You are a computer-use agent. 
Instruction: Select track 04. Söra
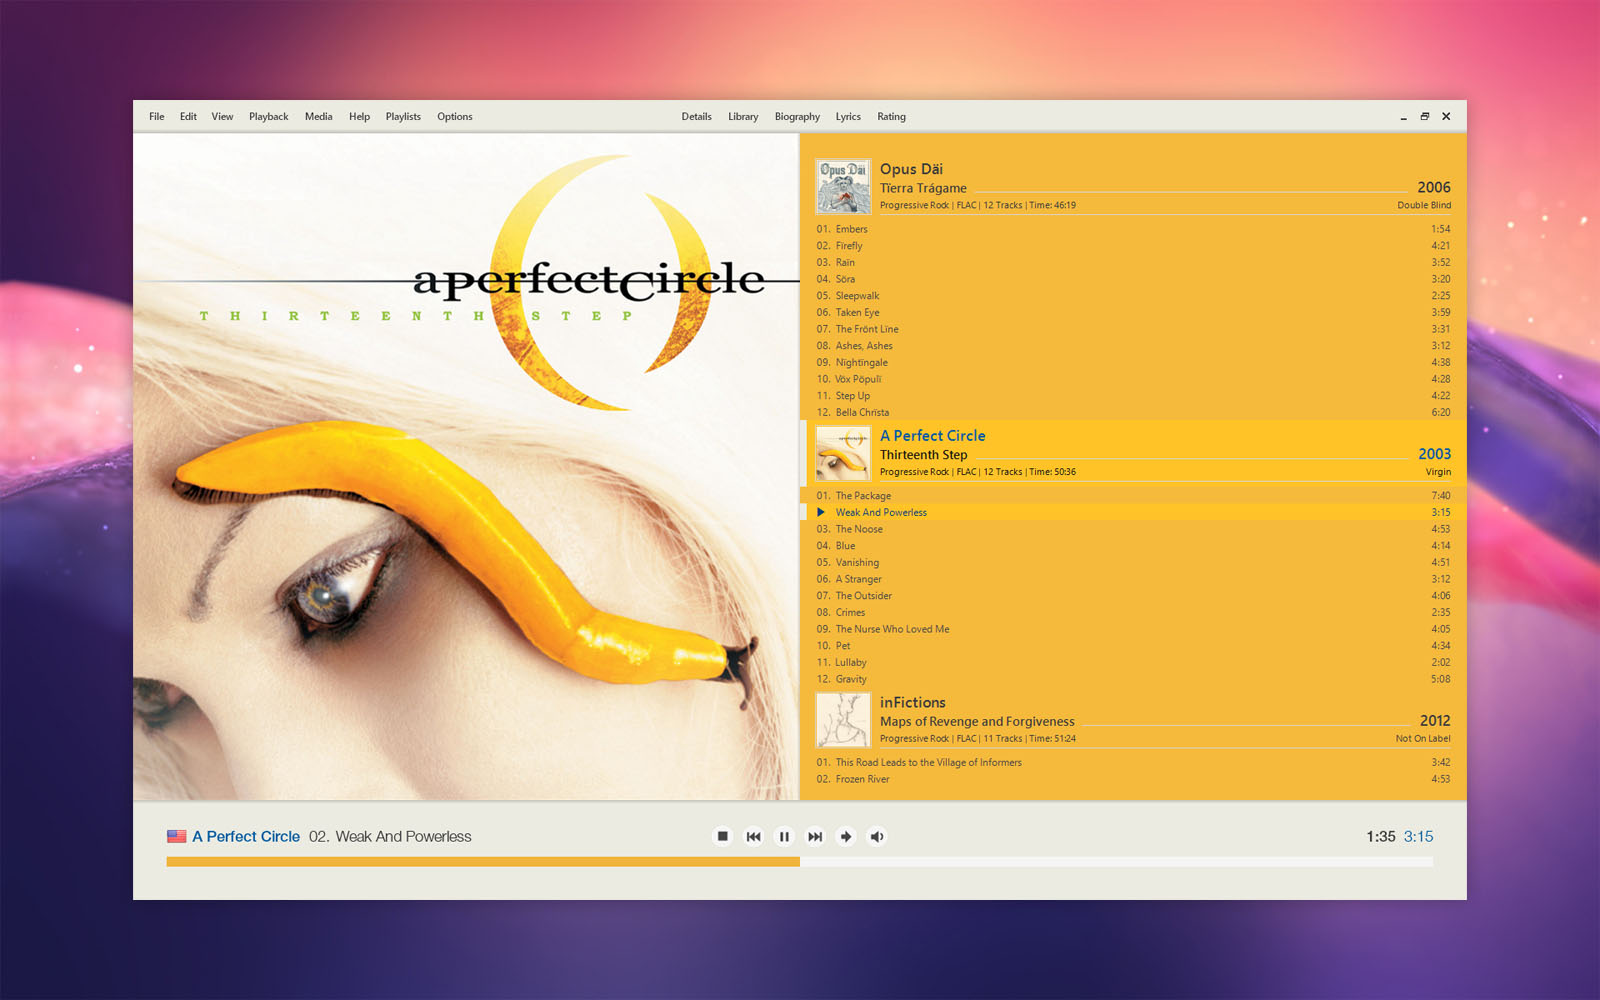(x=1133, y=279)
